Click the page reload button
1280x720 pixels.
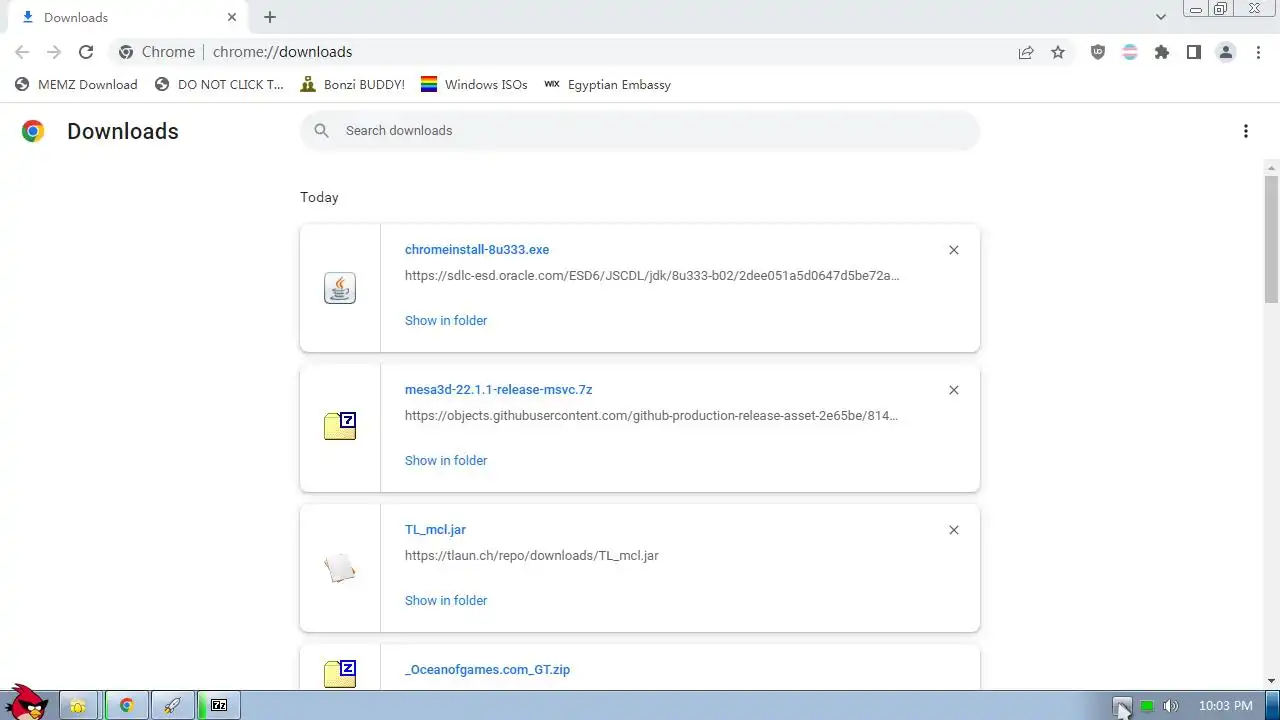(86, 52)
